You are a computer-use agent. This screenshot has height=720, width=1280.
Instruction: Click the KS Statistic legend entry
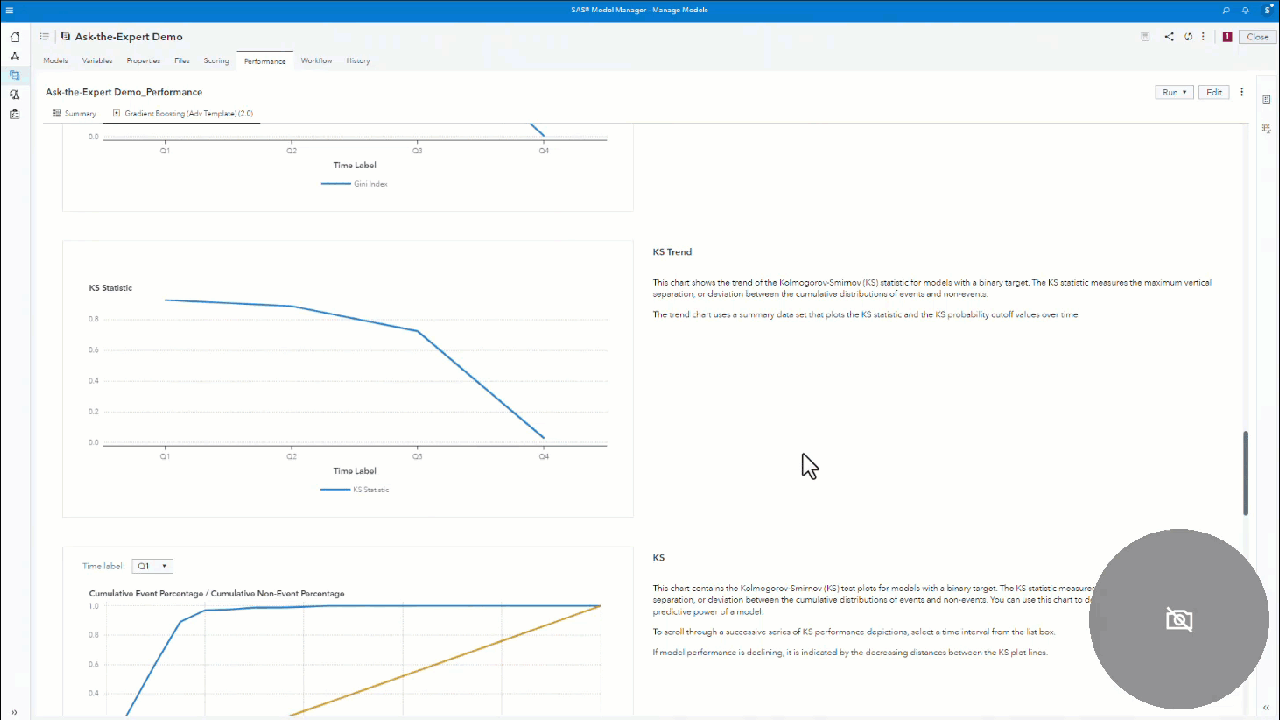354,490
